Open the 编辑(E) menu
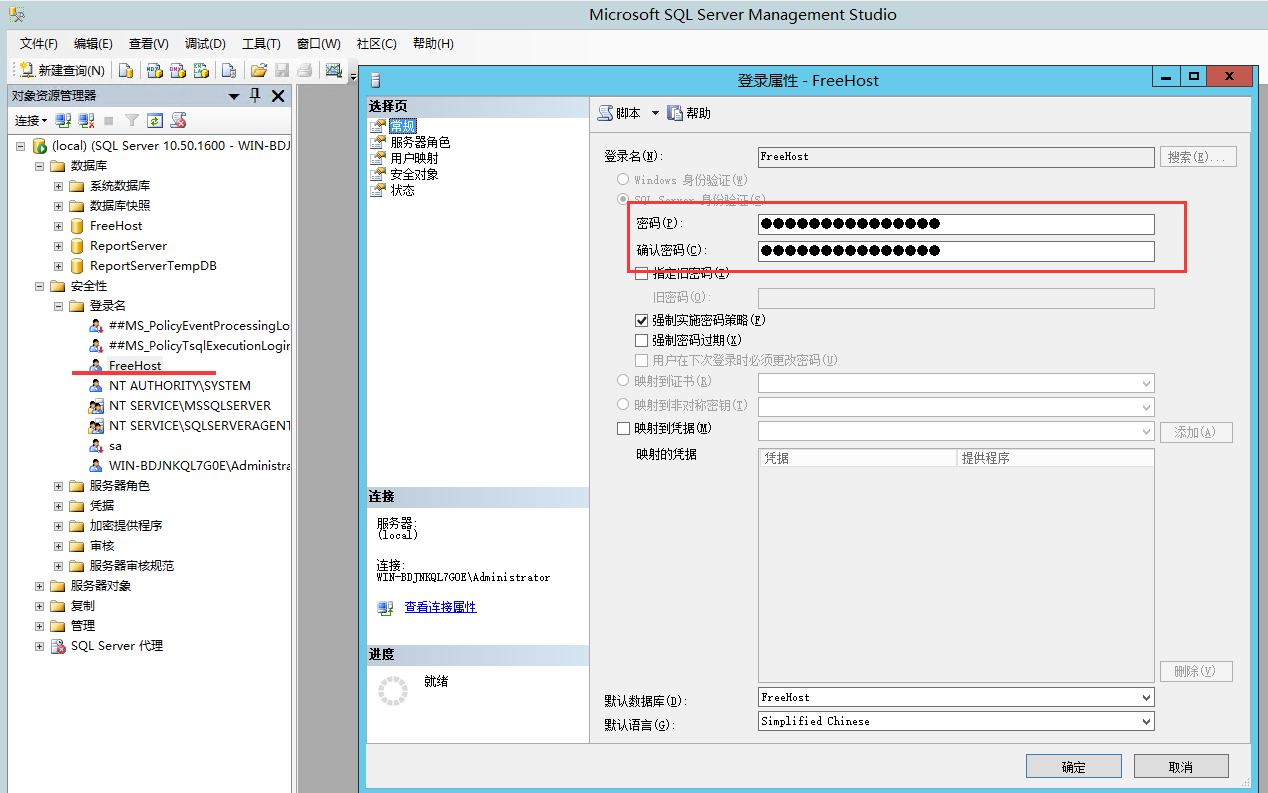This screenshot has height=793, width=1268. pyautogui.click(x=93, y=44)
